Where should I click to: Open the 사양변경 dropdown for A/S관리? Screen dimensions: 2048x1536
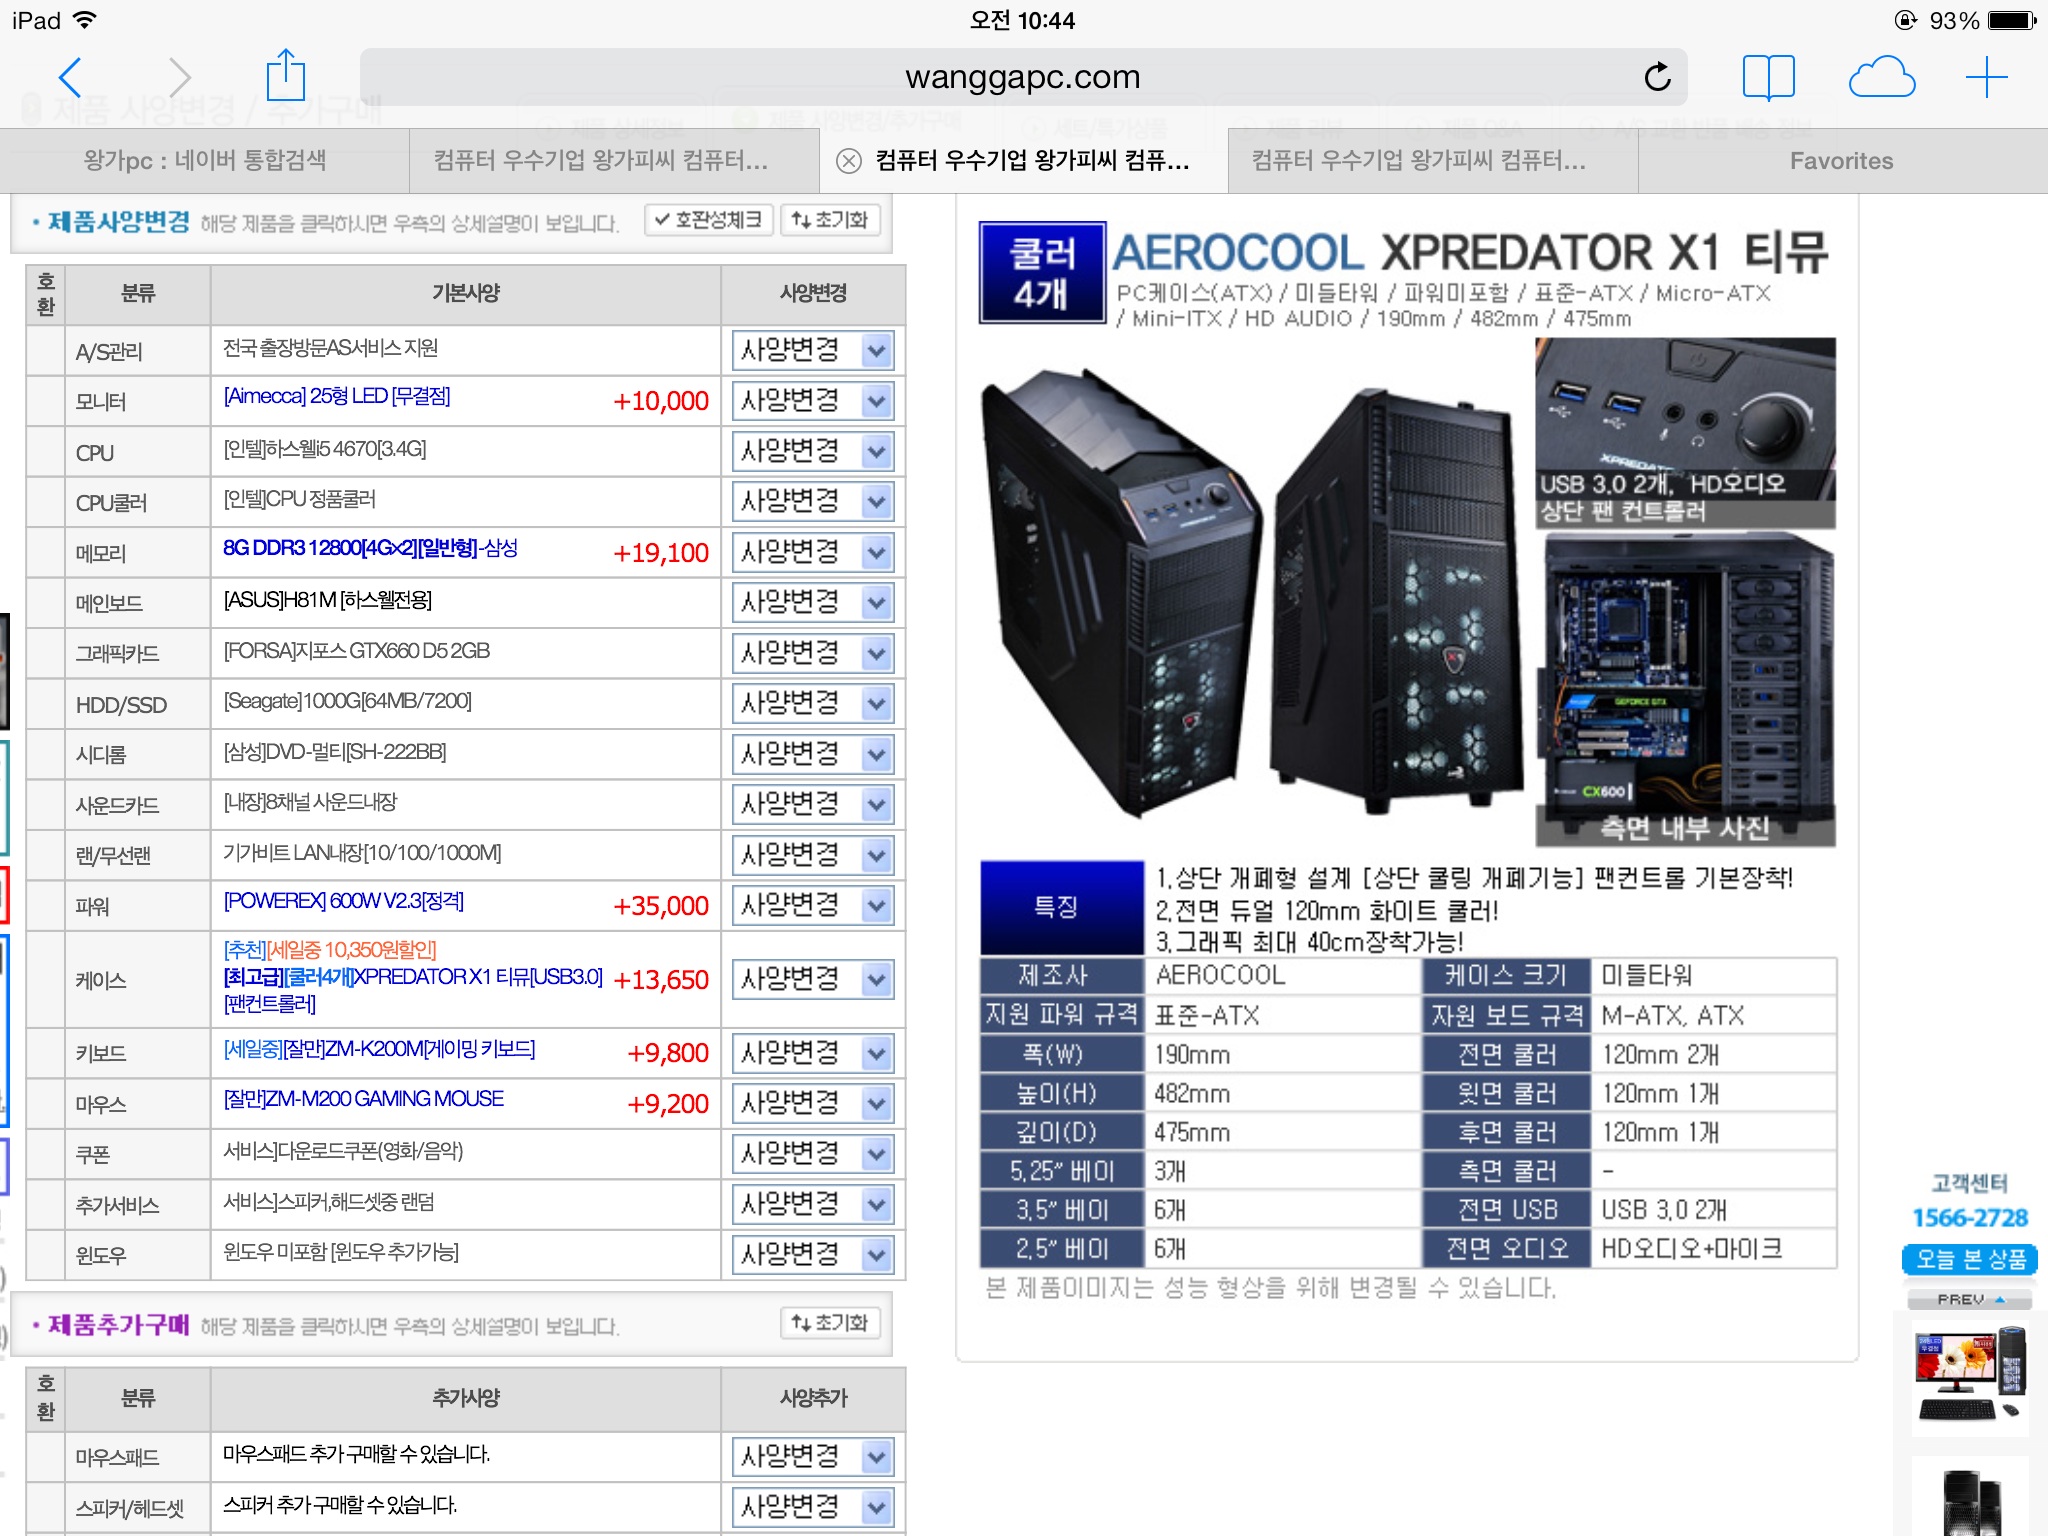point(812,351)
